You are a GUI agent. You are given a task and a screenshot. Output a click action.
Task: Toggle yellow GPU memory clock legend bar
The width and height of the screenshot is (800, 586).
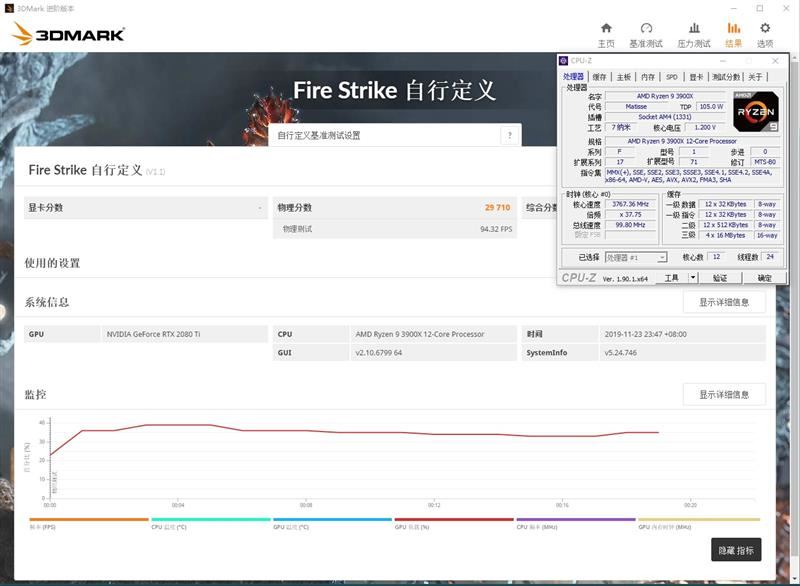pos(699,520)
